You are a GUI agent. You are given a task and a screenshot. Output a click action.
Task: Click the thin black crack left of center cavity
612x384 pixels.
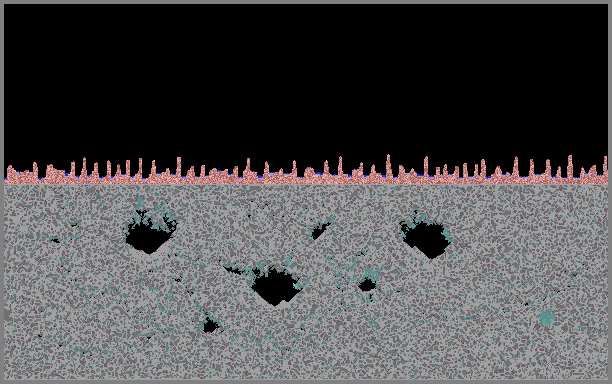coord(234,270)
